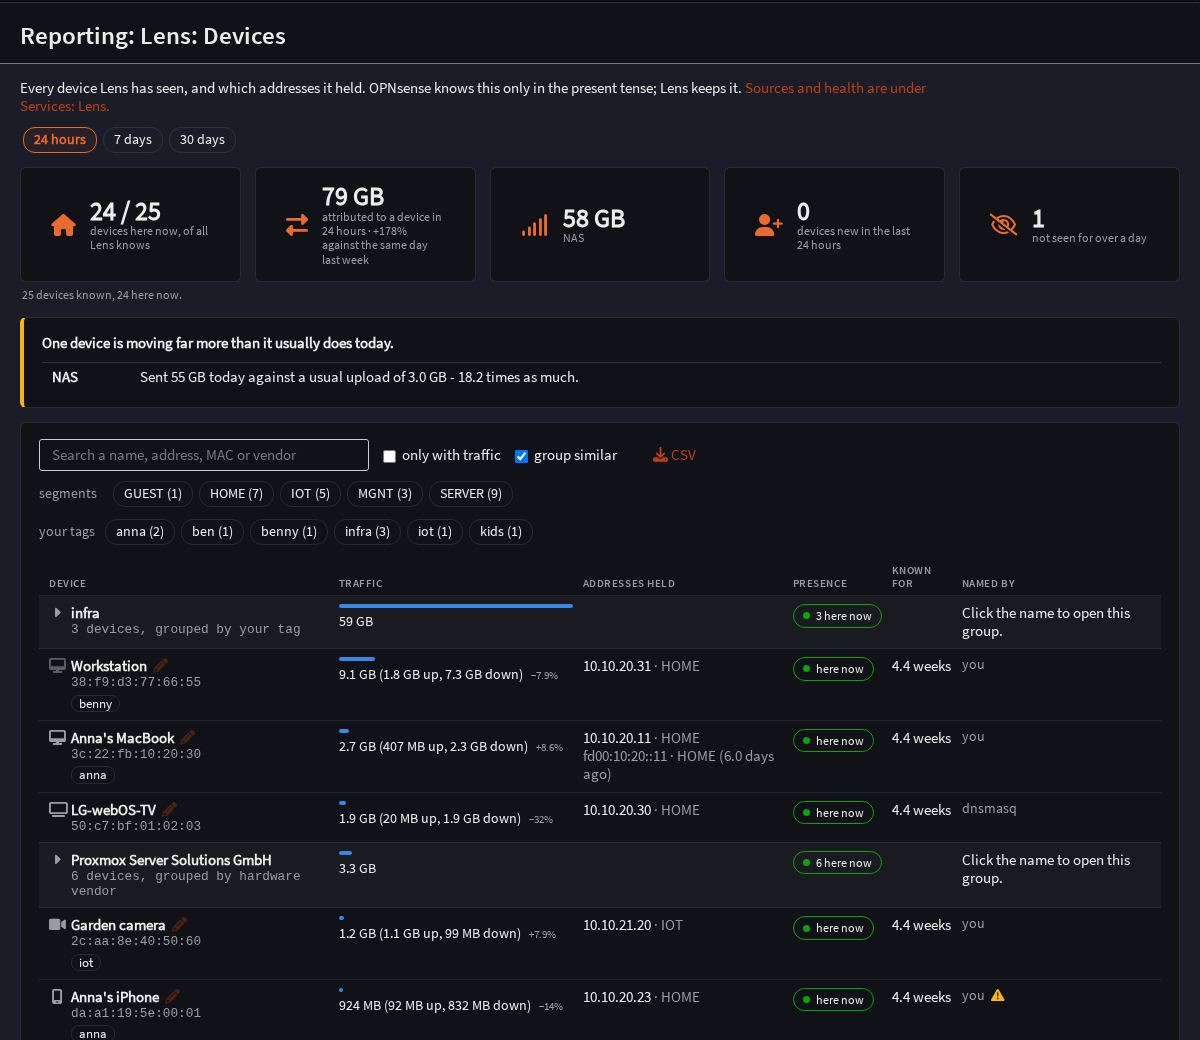
Task: Click the warning triangle on Anna's iPhone row
Action: 998,996
